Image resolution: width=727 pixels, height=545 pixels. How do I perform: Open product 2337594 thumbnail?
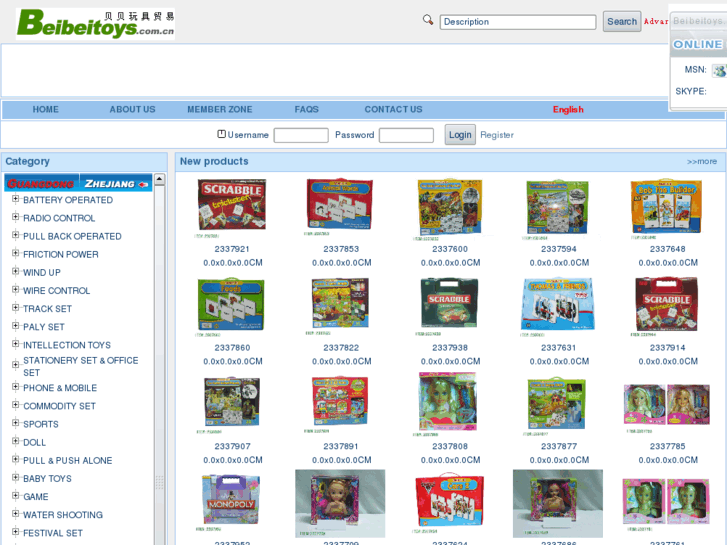(558, 207)
